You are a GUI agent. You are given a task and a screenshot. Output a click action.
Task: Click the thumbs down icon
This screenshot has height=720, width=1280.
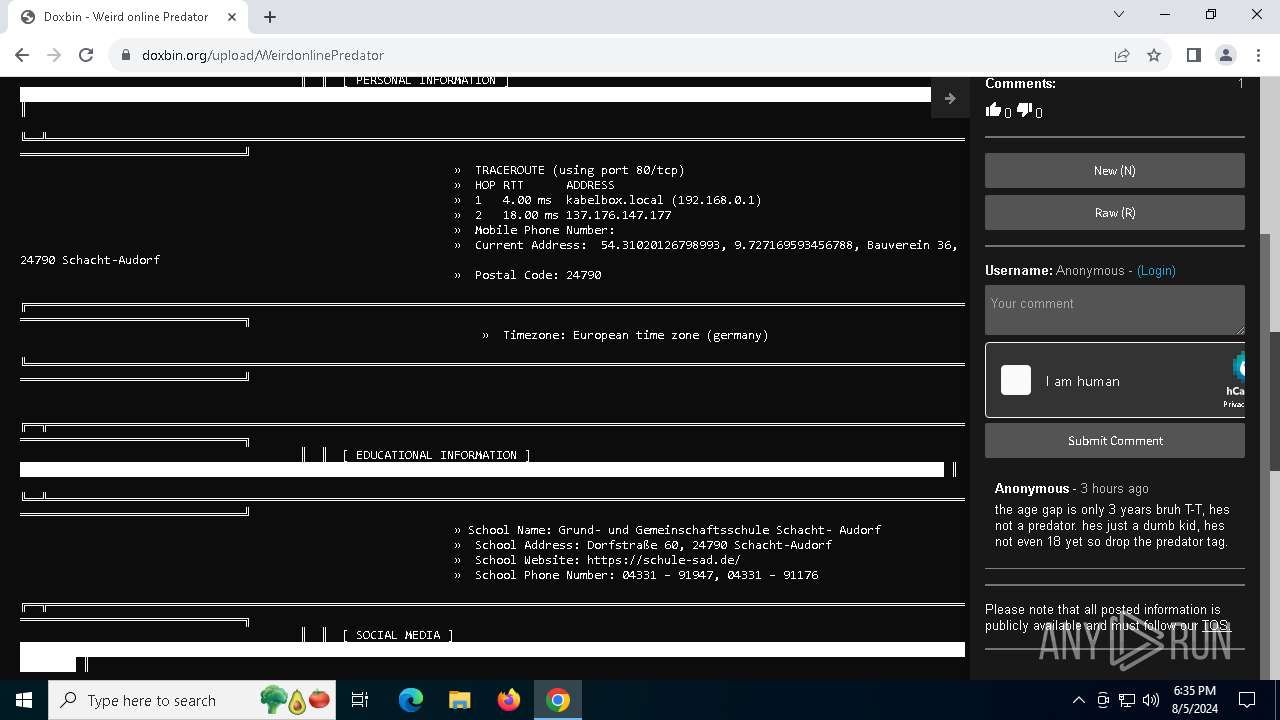click(1024, 110)
